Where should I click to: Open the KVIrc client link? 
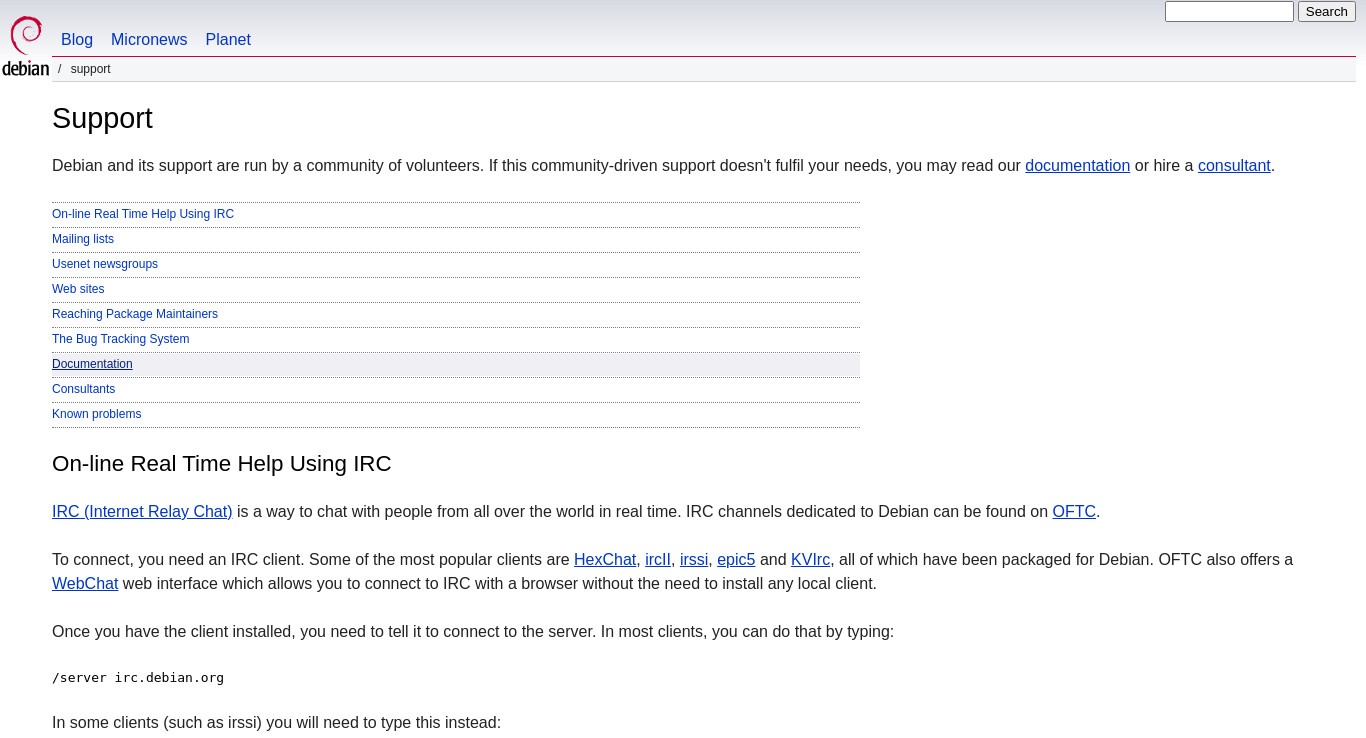[810, 560]
